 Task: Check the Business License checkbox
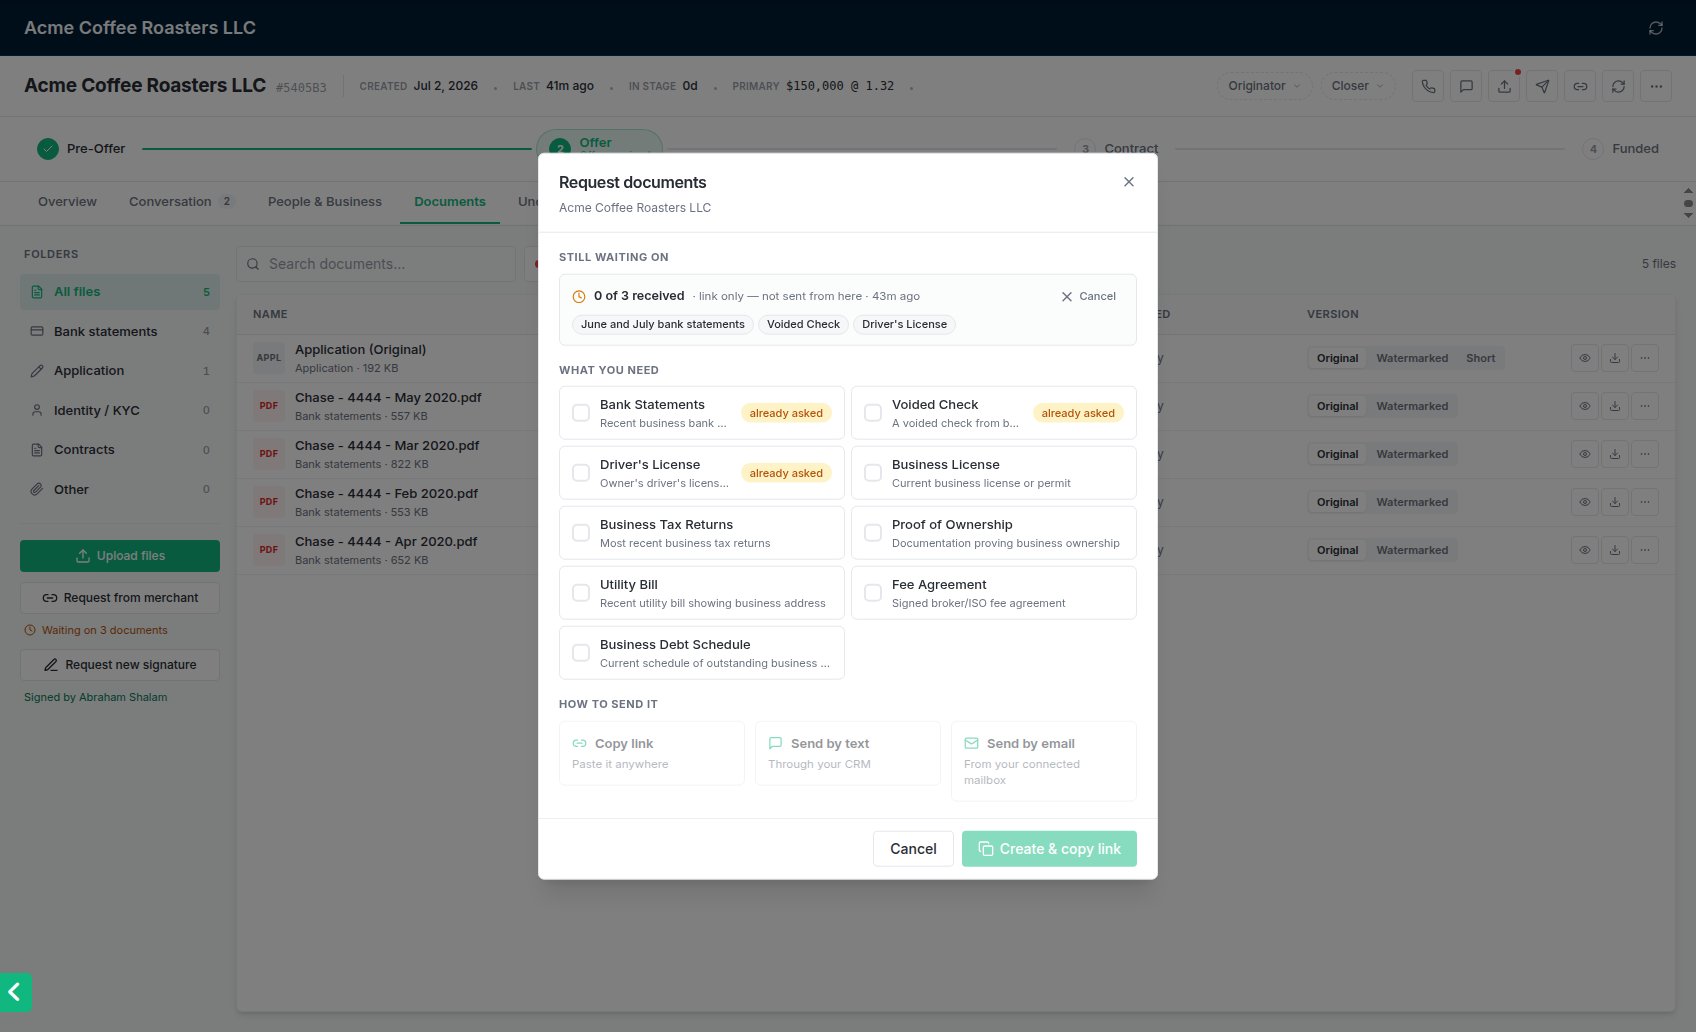(873, 473)
